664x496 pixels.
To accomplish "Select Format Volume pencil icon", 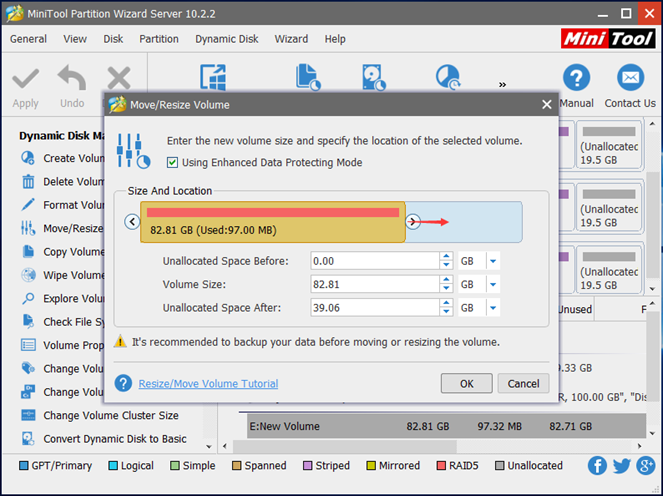I will [28, 205].
